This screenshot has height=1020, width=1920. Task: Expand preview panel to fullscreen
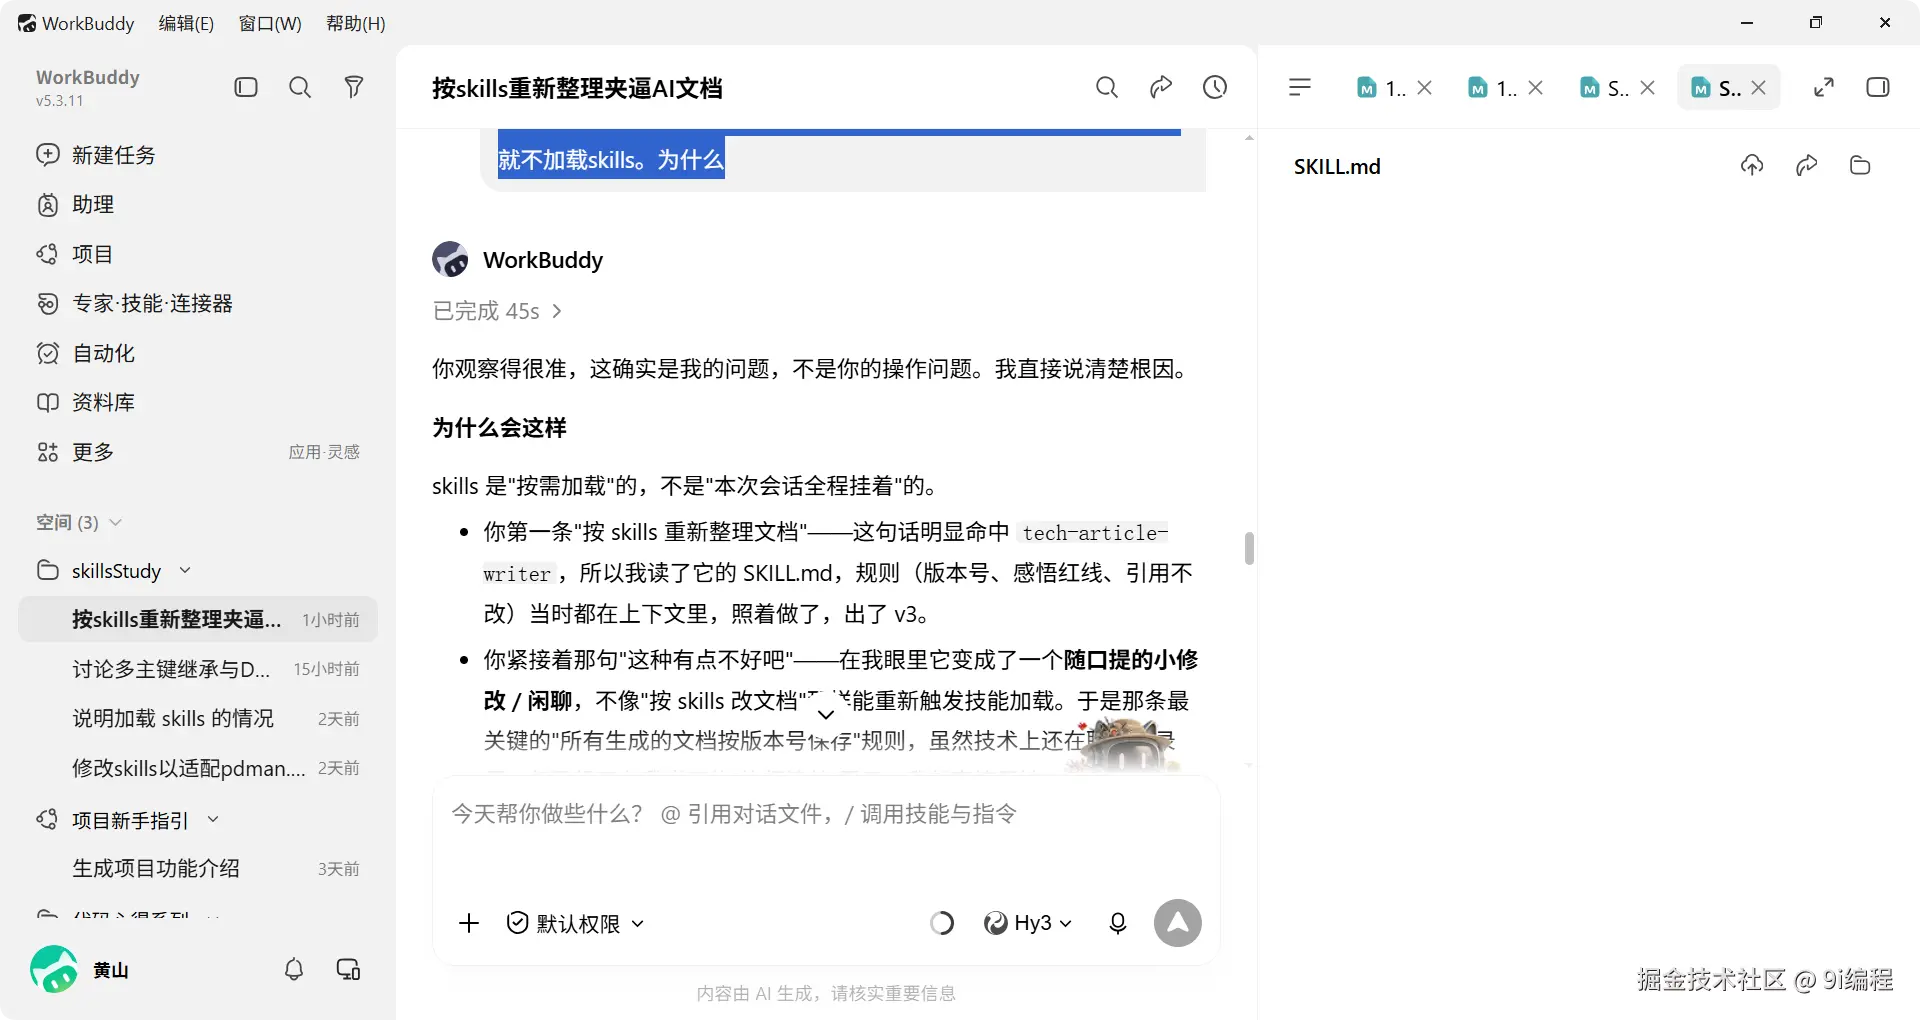click(x=1824, y=88)
